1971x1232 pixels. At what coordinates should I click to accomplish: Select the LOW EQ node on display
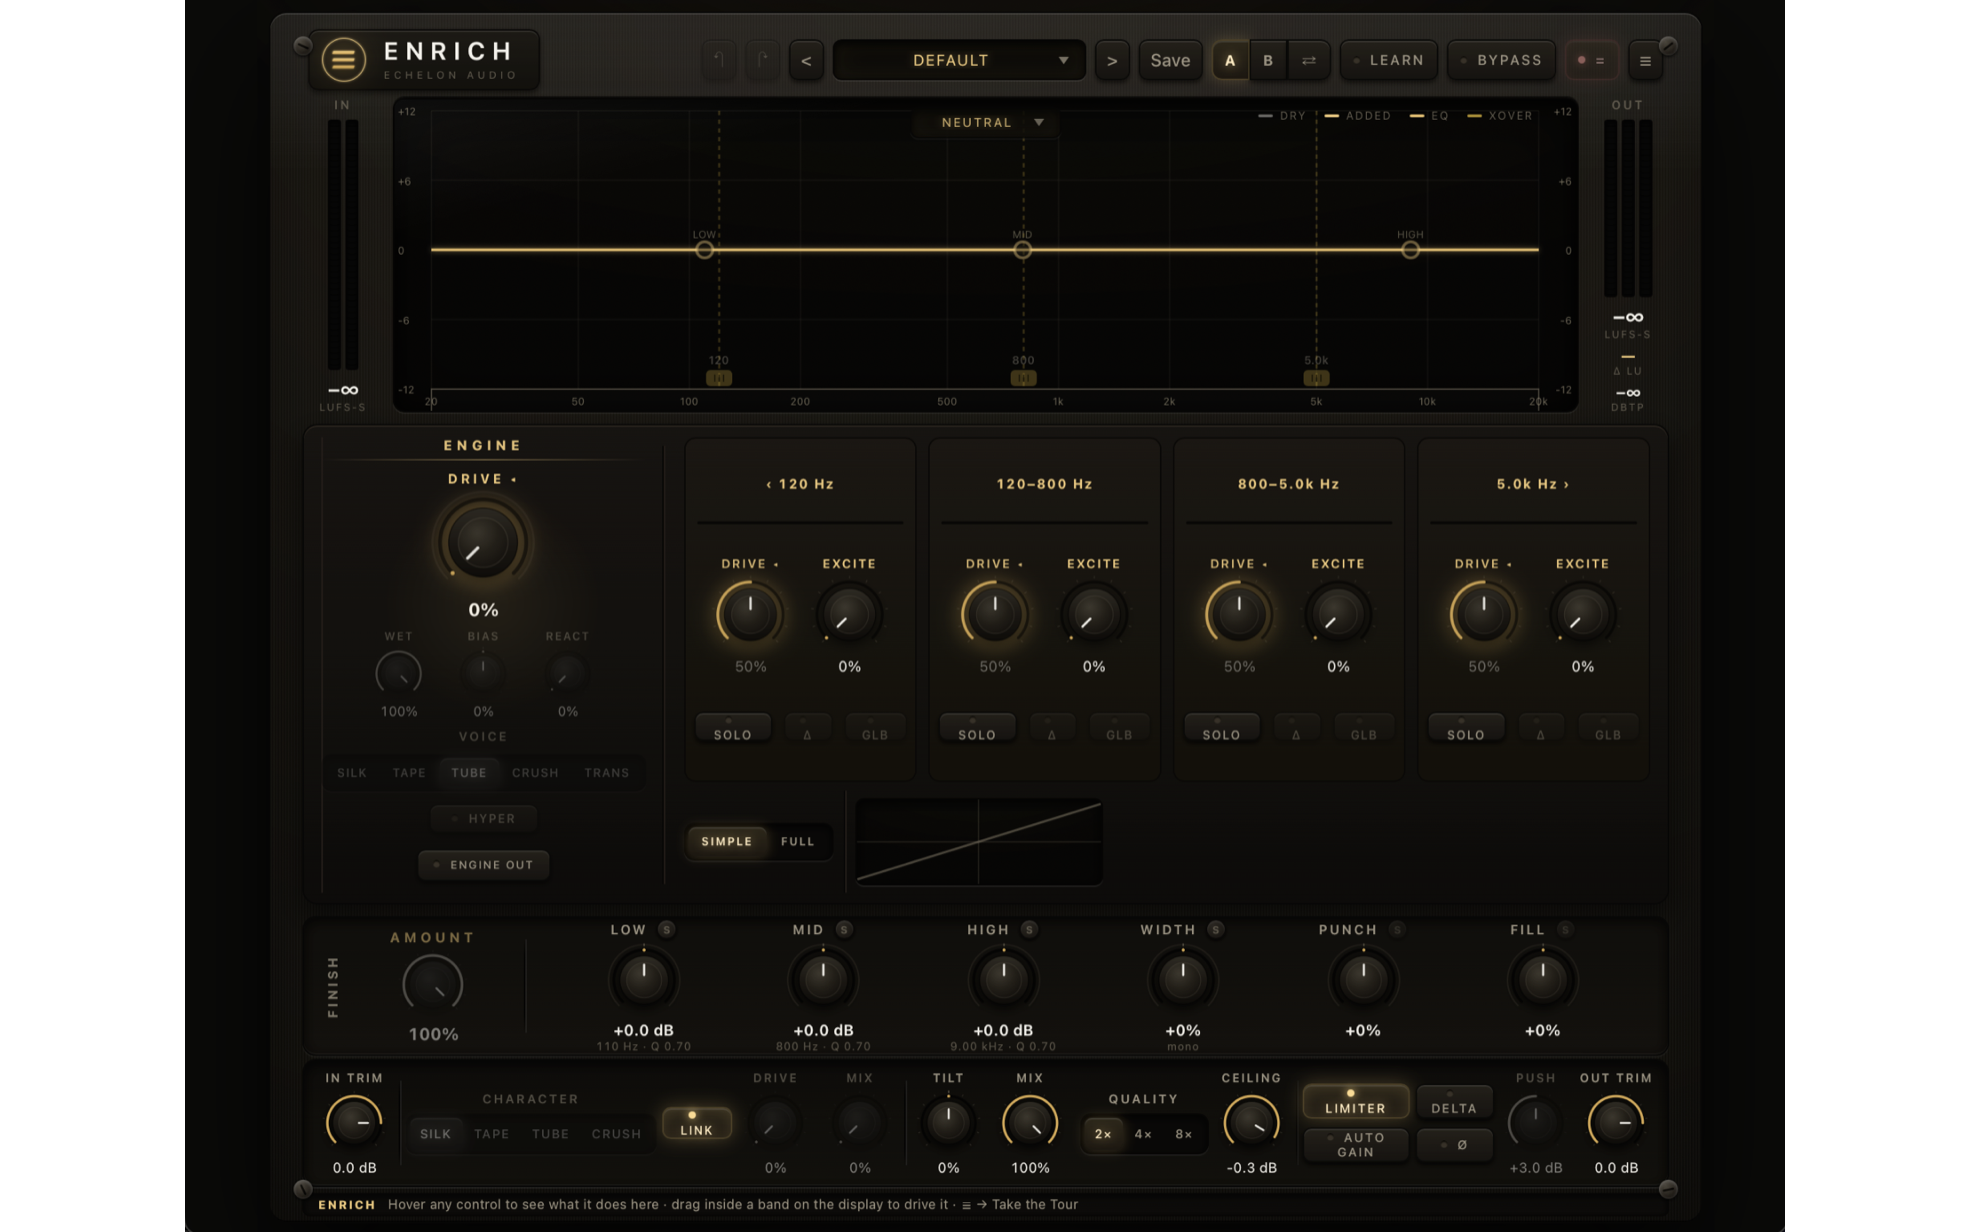(705, 250)
